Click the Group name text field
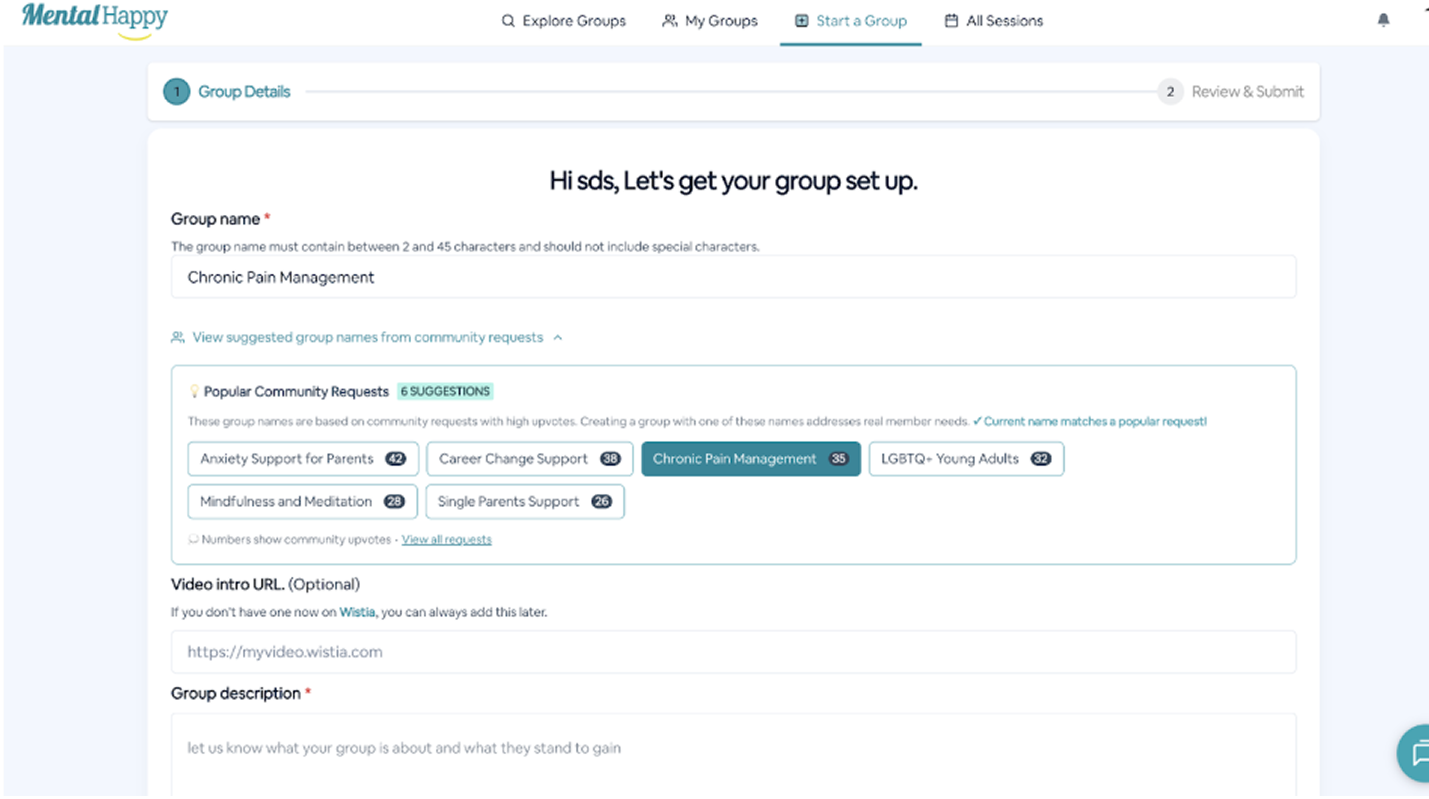 [733, 277]
